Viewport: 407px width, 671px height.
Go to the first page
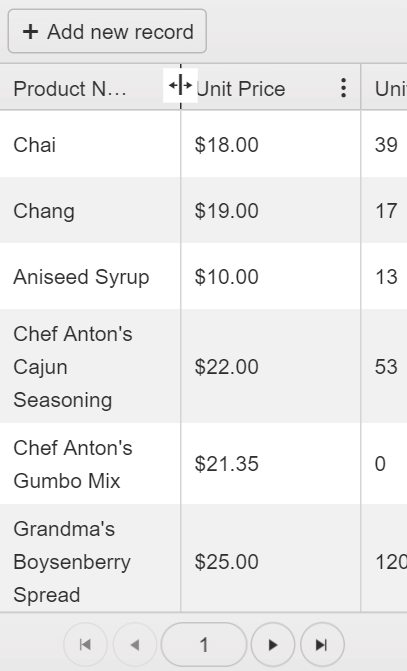[85, 644]
